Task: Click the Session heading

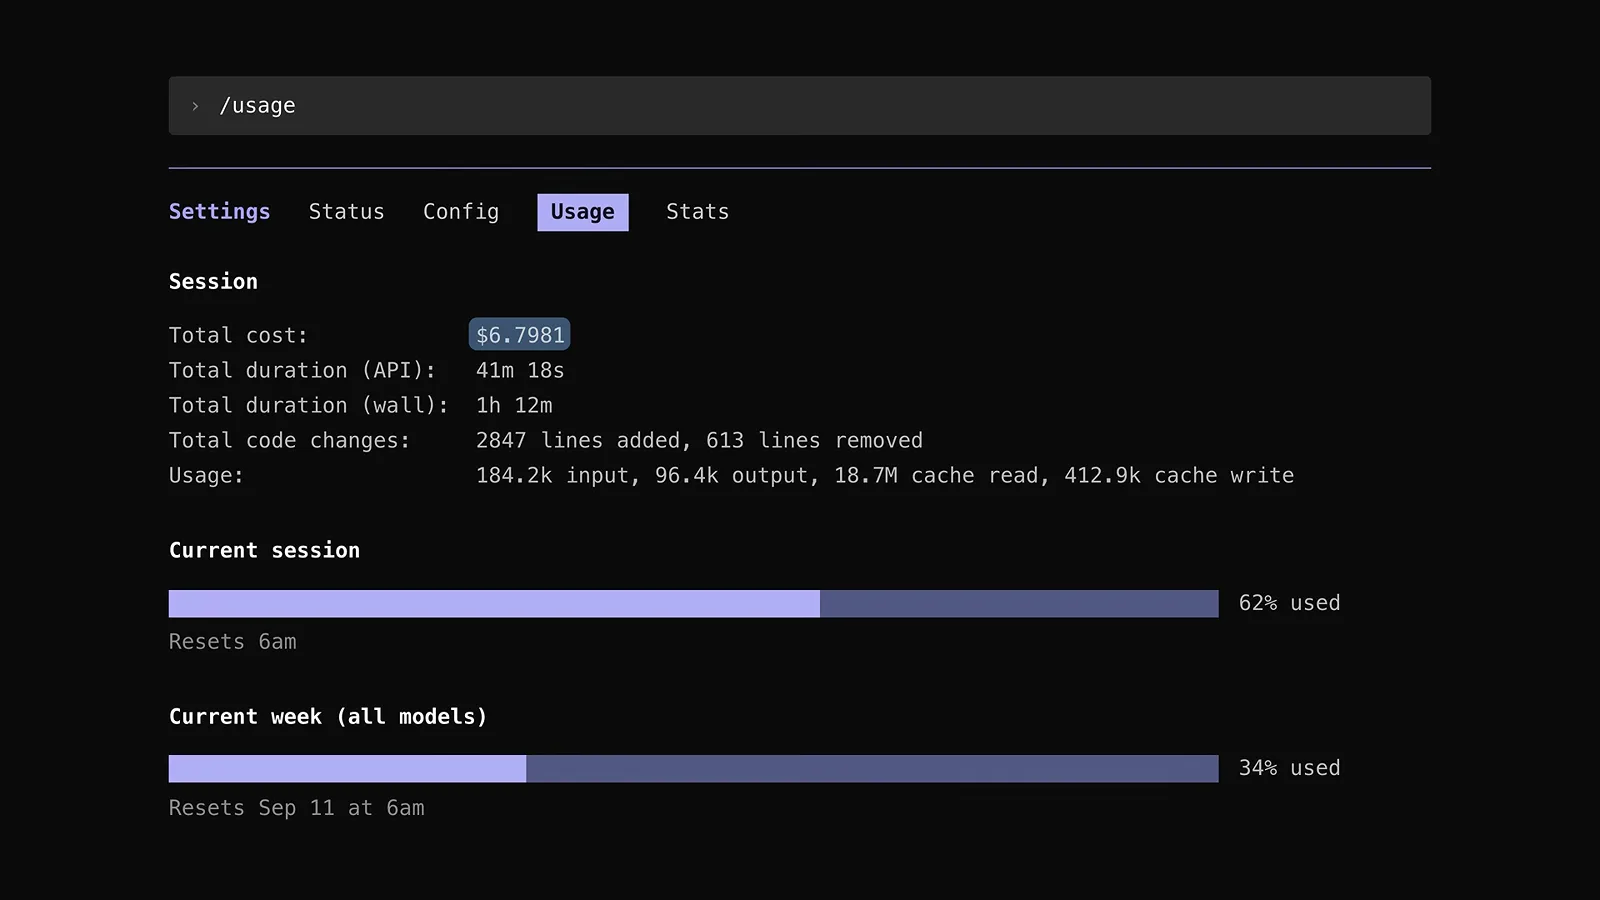Action: [213, 282]
